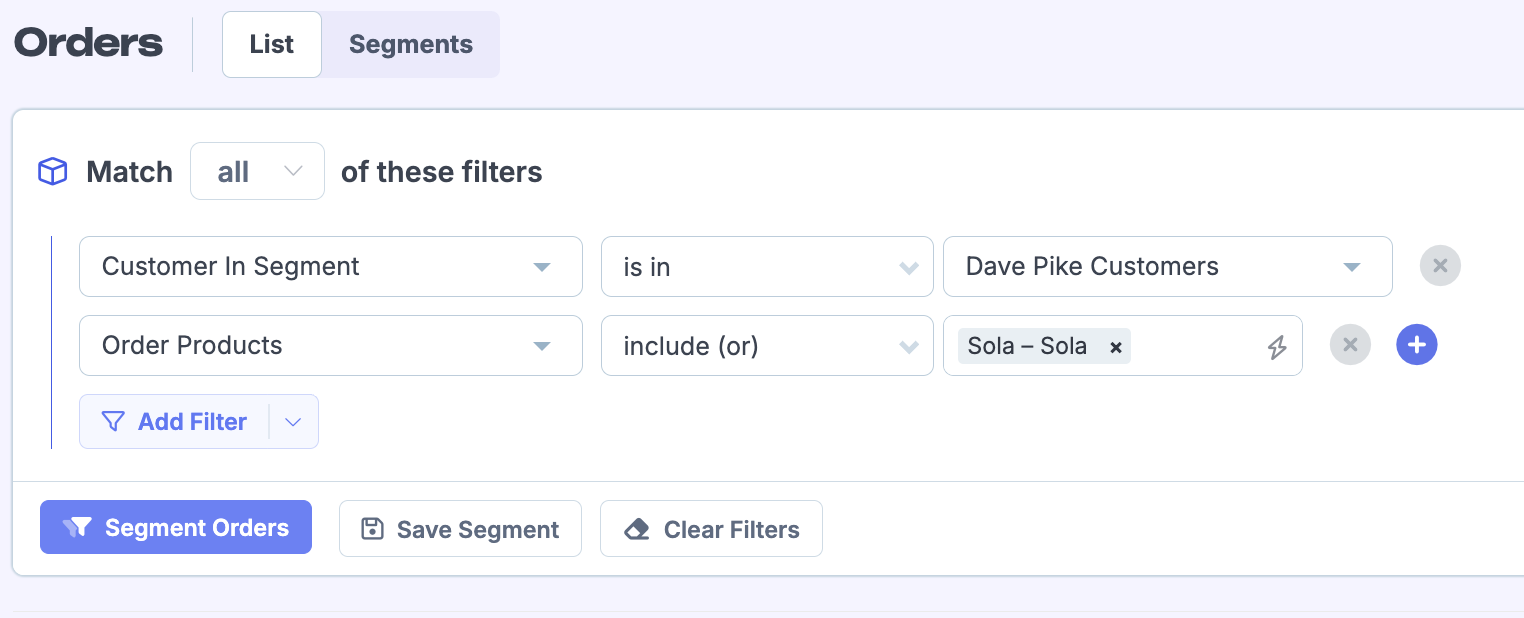Viewport: 1524px width, 618px height.
Task: Click the cube icon beside Match
Action: click(52, 172)
